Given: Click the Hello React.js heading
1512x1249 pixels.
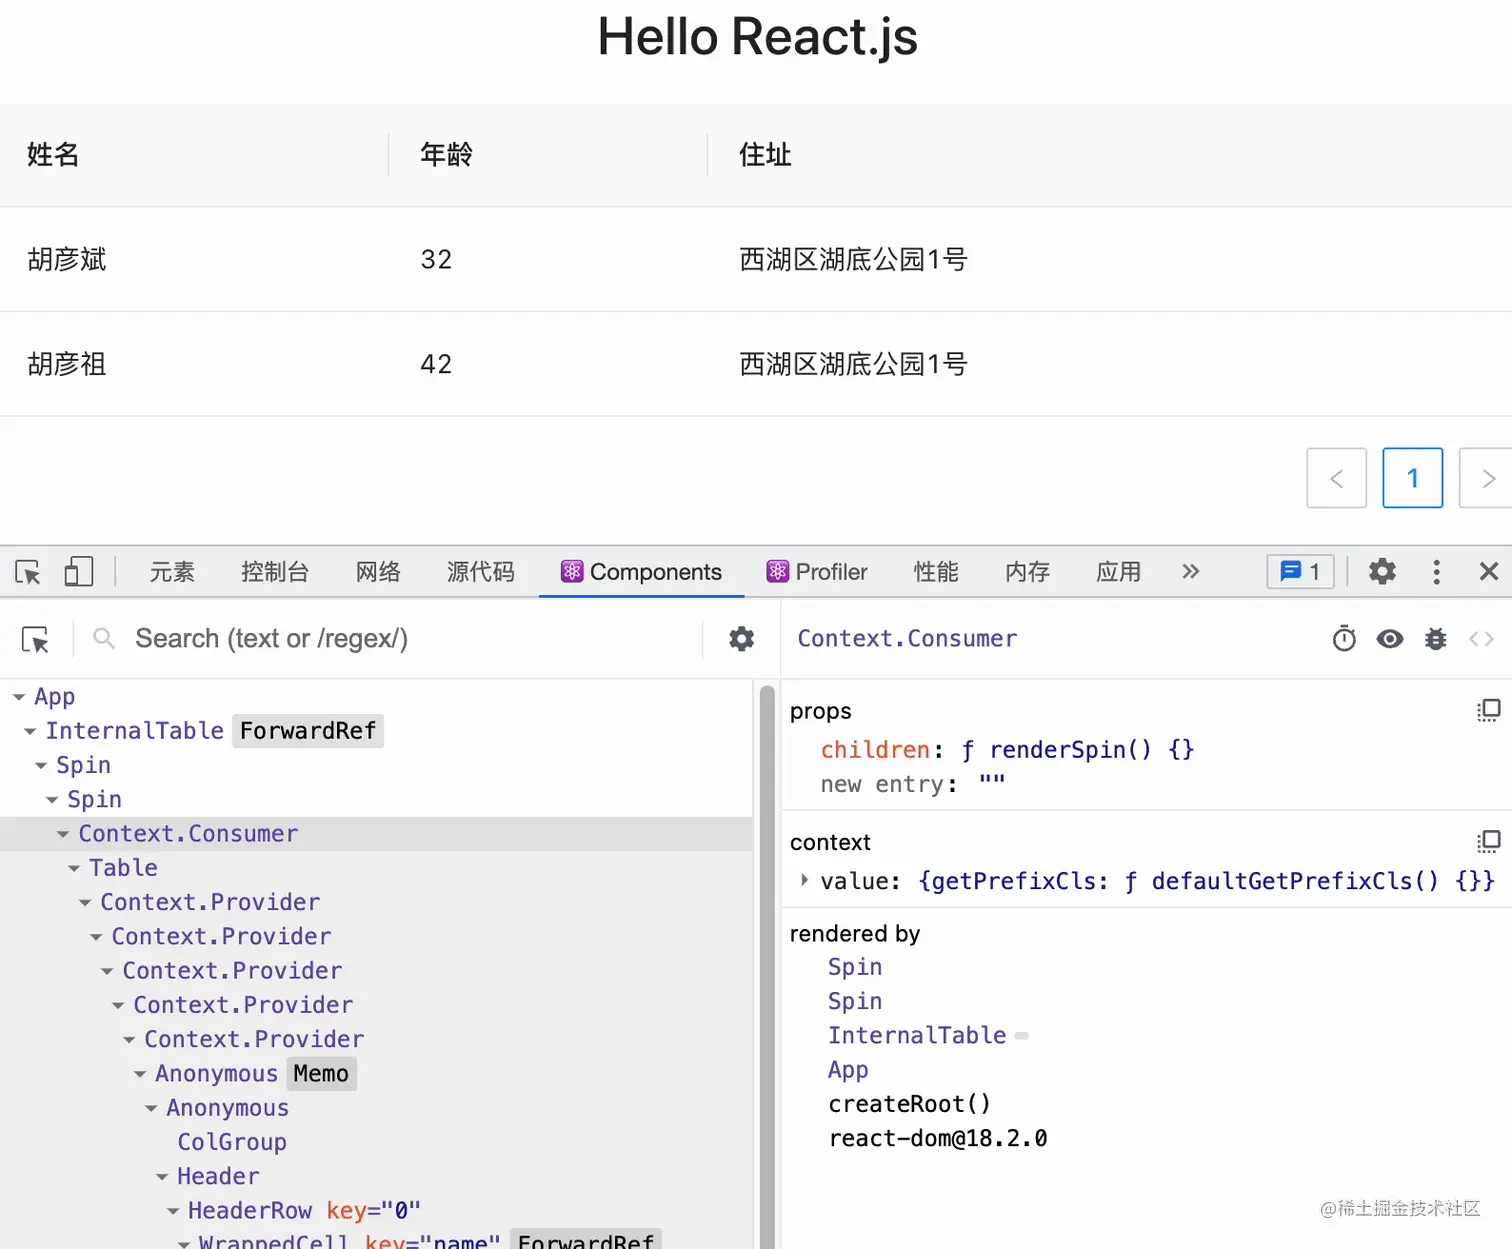Looking at the screenshot, I should point(757,37).
